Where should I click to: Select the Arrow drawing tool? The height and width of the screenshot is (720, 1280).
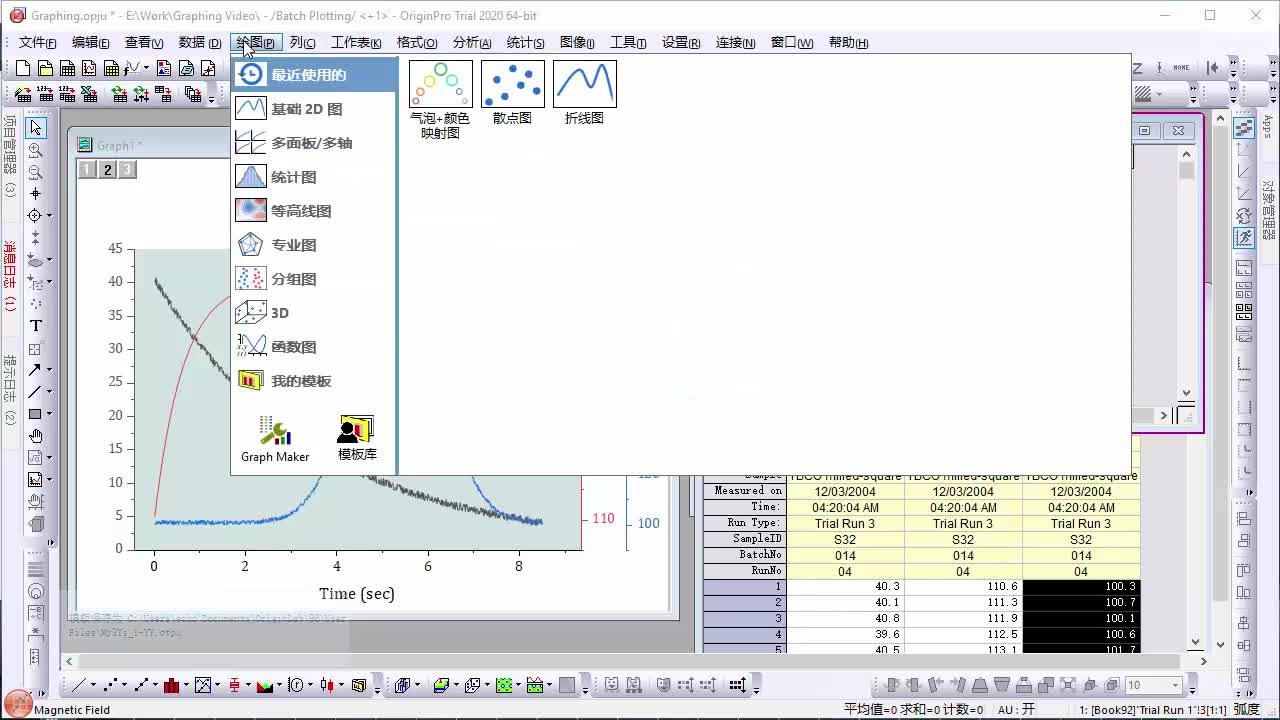(x=35, y=370)
